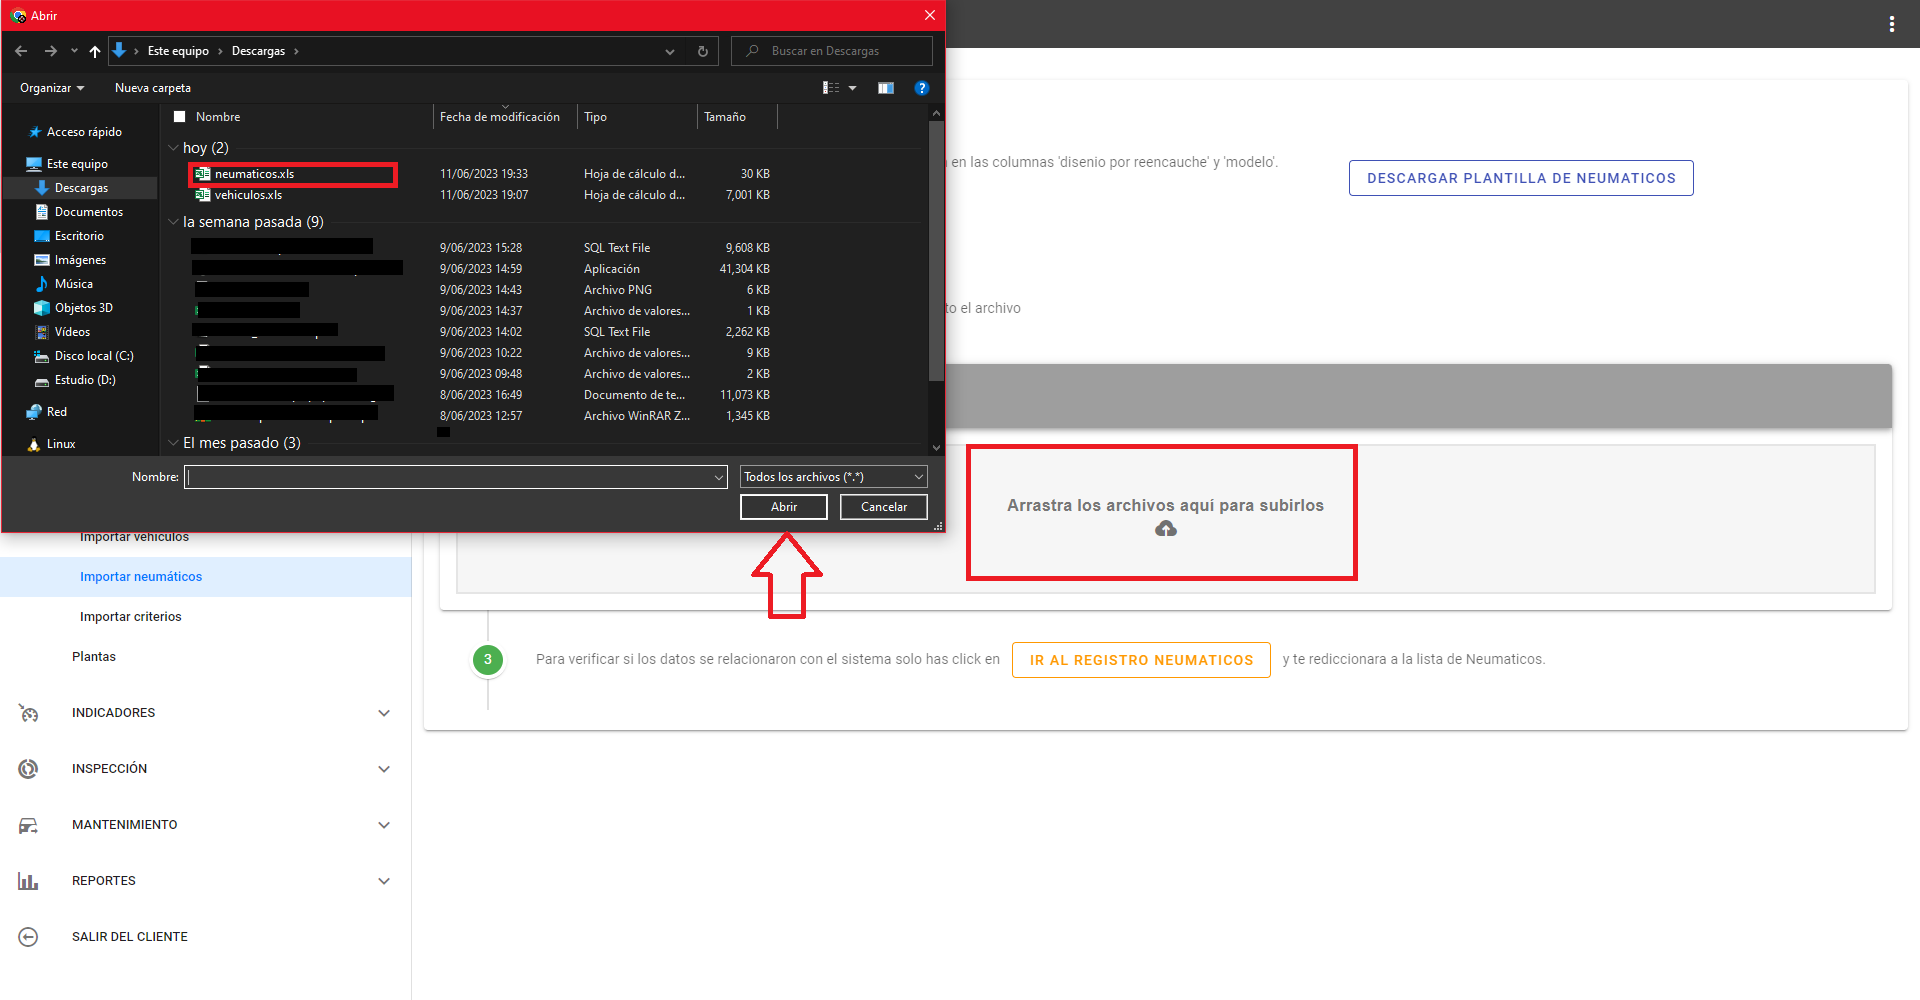Expand the INDICADORES menu section
The width and height of the screenshot is (1920, 1000).
point(384,713)
